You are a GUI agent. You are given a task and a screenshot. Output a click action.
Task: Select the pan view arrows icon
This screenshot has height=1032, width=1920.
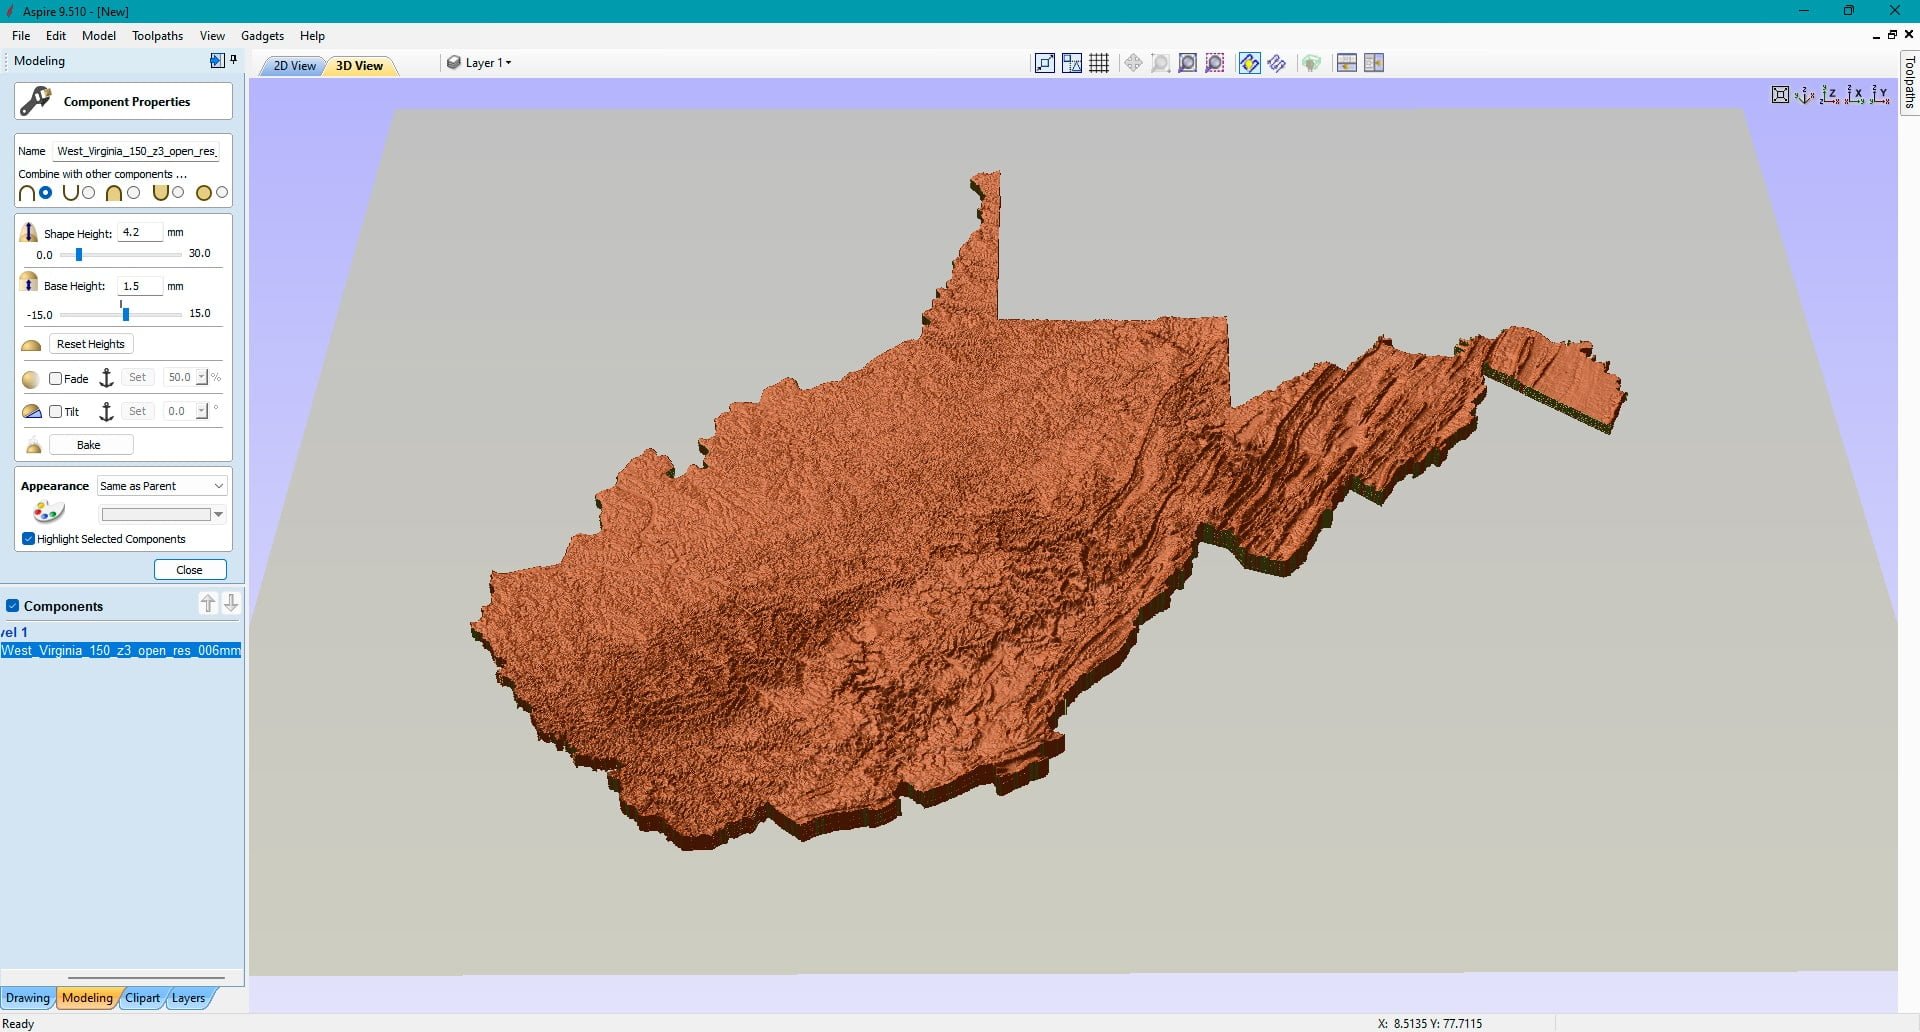click(x=1133, y=63)
